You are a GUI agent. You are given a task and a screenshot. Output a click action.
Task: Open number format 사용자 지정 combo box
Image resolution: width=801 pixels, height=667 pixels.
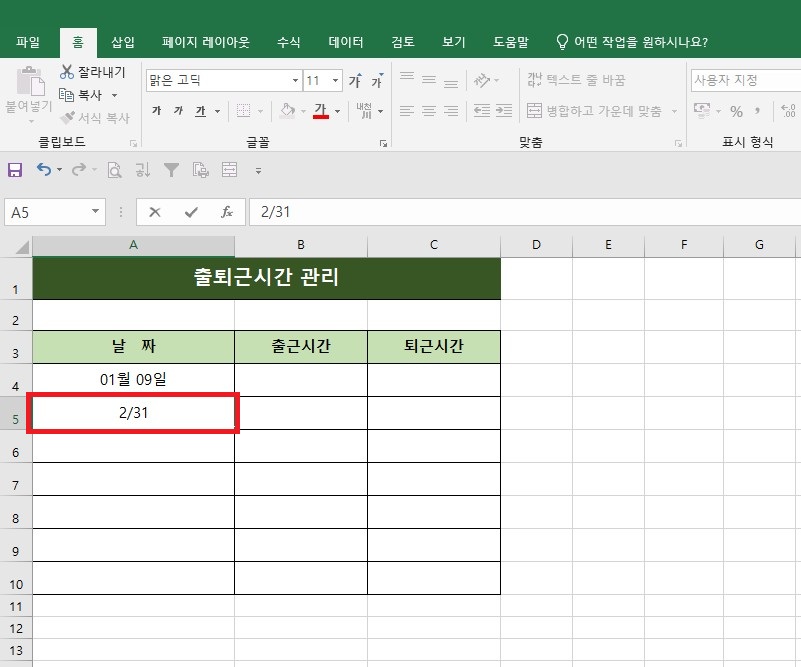[x=746, y=80]
